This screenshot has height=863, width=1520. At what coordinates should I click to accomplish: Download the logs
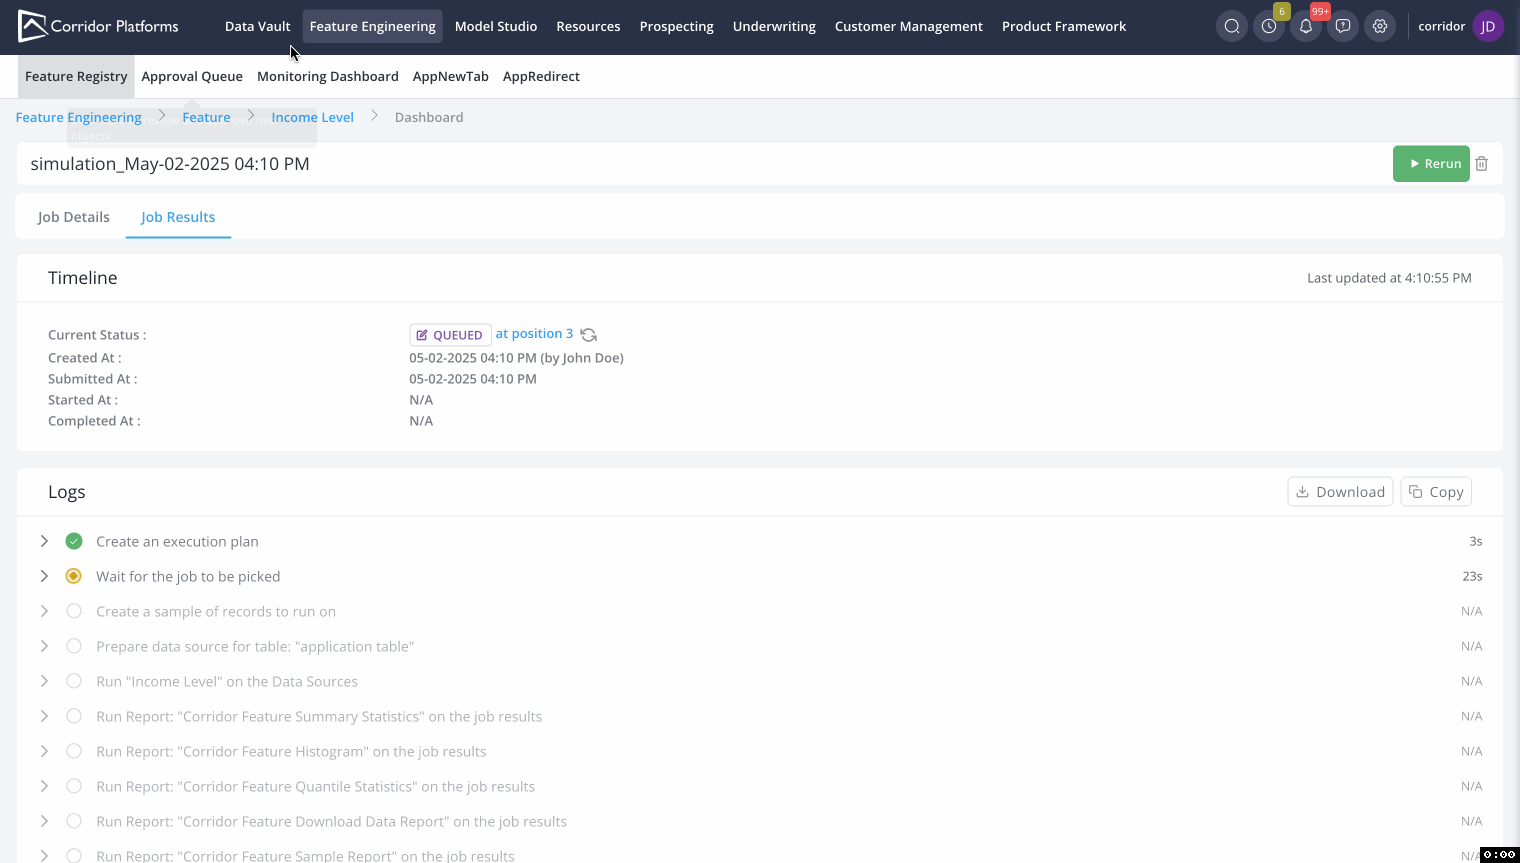(x=1340, y=492)
